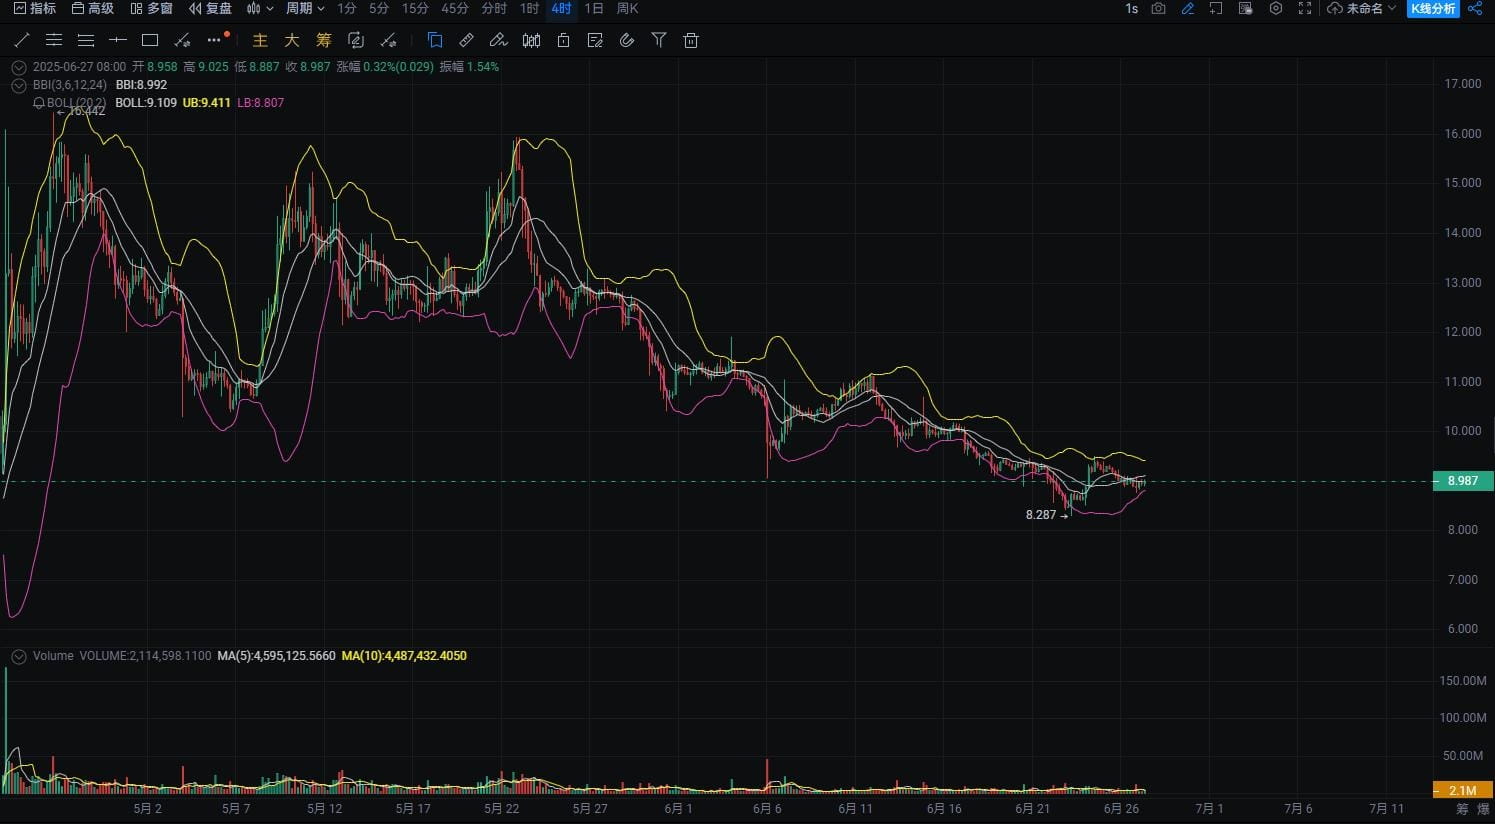Click the K线分析 button
This screenshot has height=824, width=1495.
(1433, 8)
